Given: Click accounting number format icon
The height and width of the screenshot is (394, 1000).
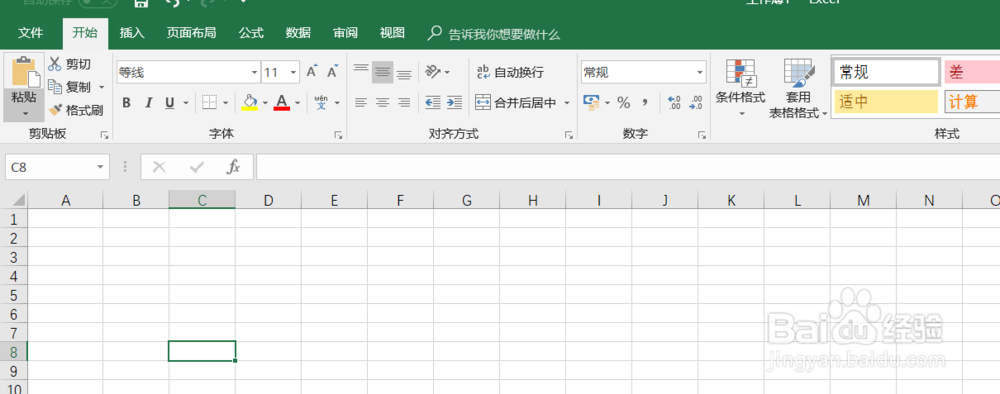Looking at the screenshot, I should pyautogui.click(x=591, y=103).
